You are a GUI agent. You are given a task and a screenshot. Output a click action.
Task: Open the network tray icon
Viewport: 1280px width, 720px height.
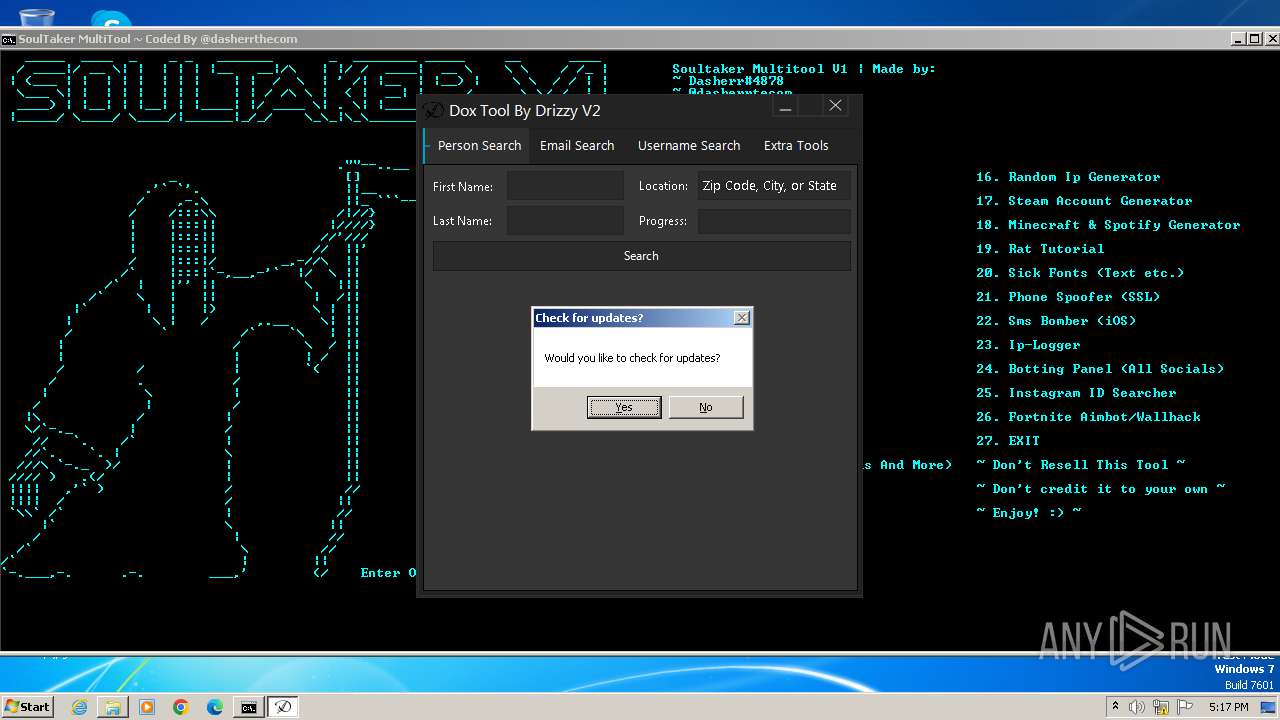pos(1161,707)
